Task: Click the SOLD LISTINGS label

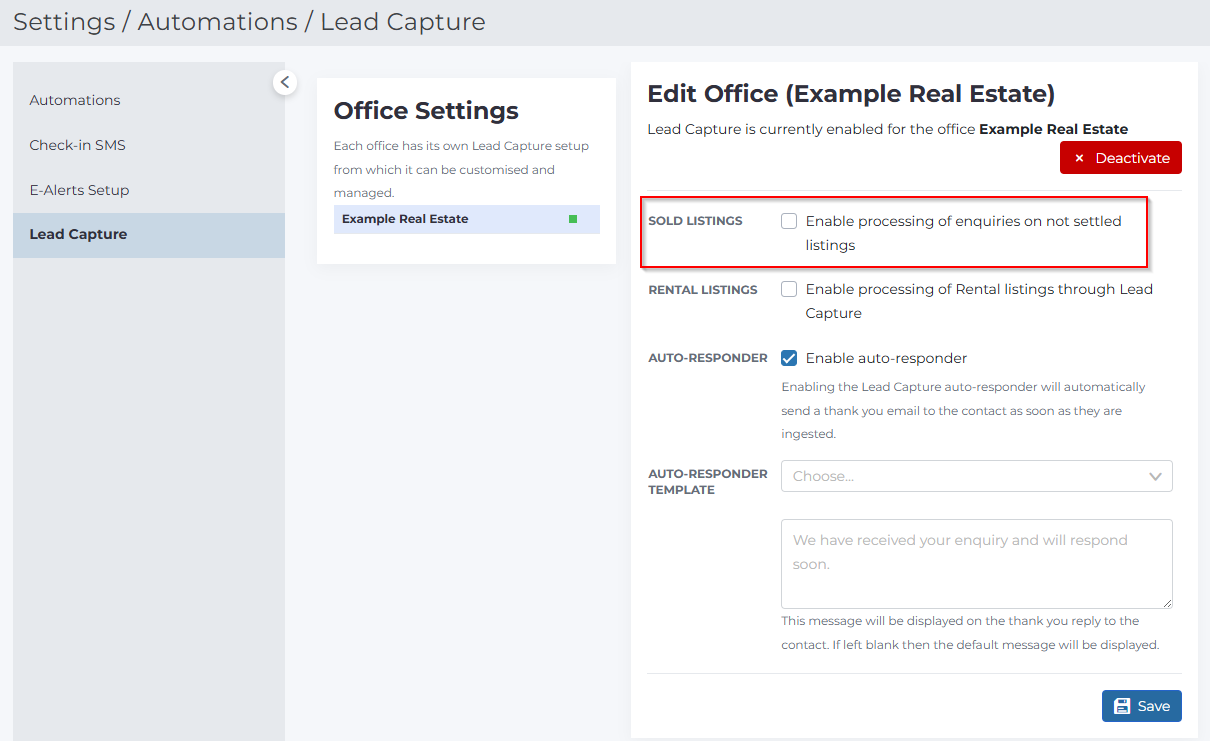Action: 695,221
